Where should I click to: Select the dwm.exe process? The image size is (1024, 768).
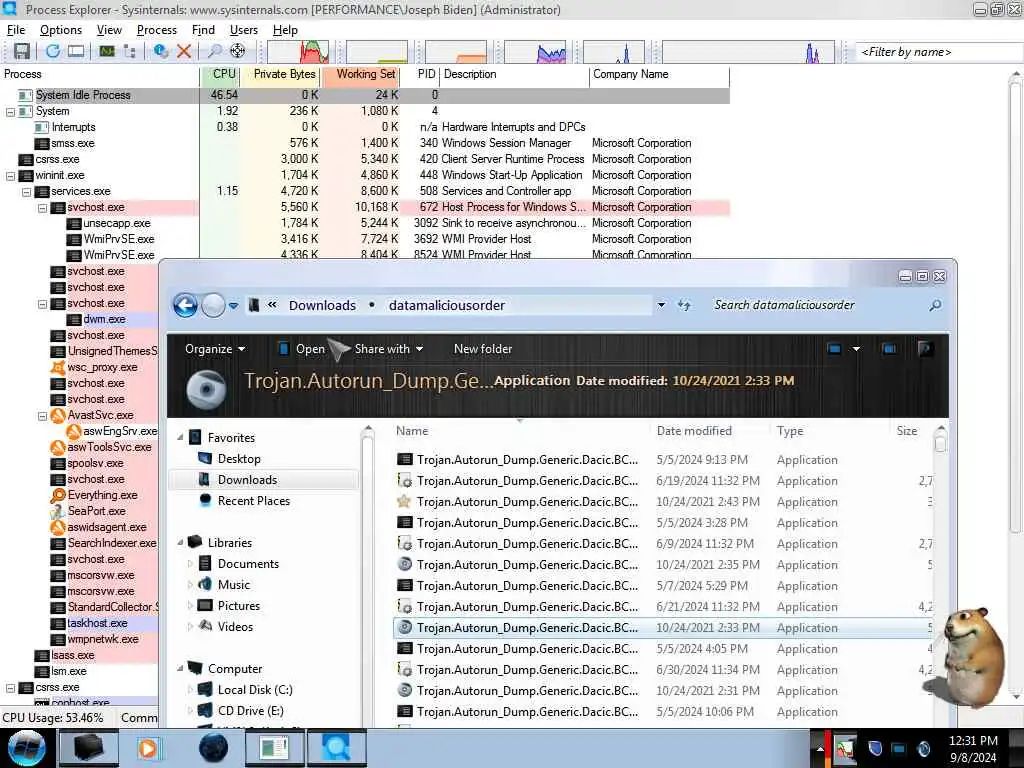[x=104, y=319]
